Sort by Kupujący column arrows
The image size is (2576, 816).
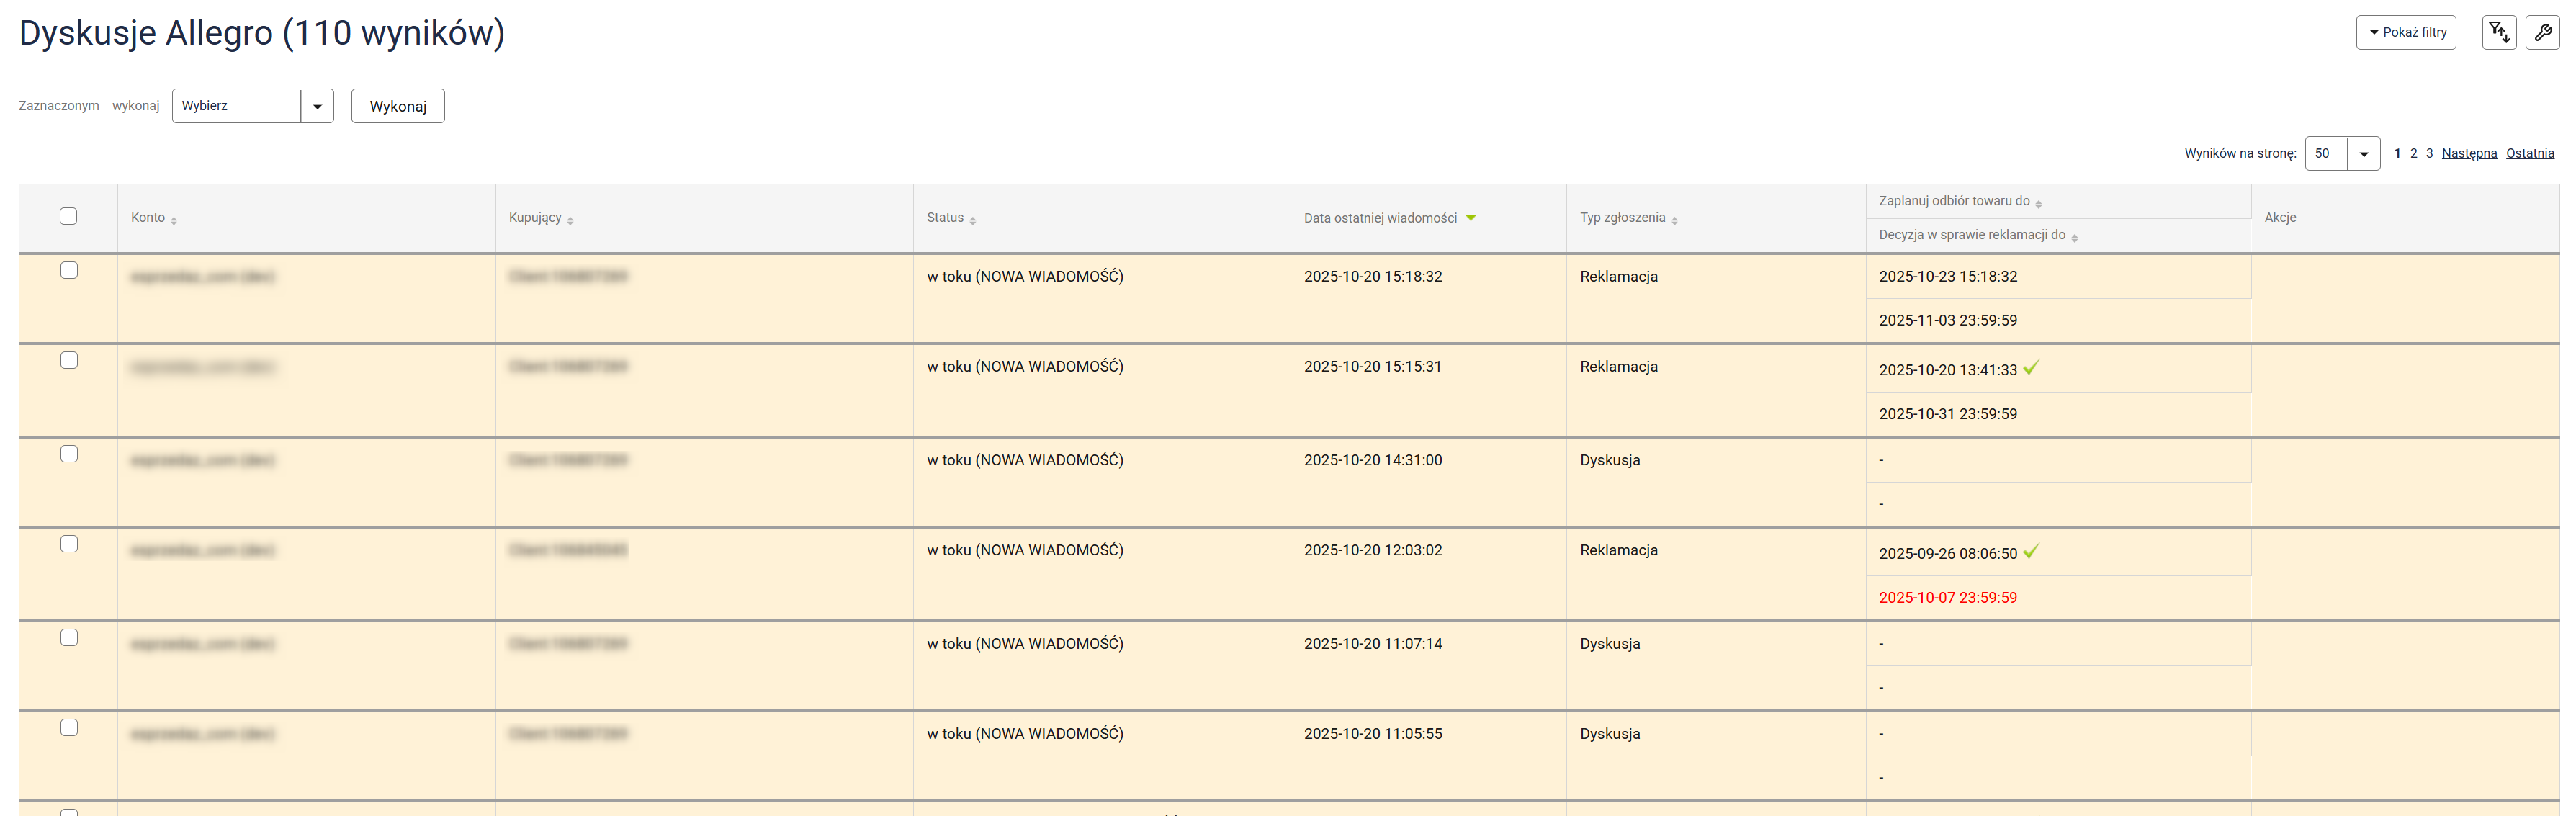click(x=570, y=220)
